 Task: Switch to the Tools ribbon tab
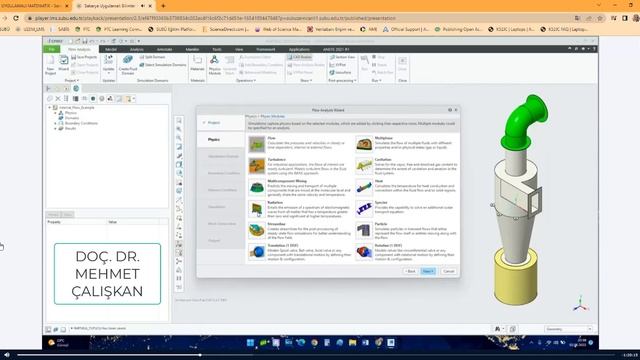coord(217,49)
